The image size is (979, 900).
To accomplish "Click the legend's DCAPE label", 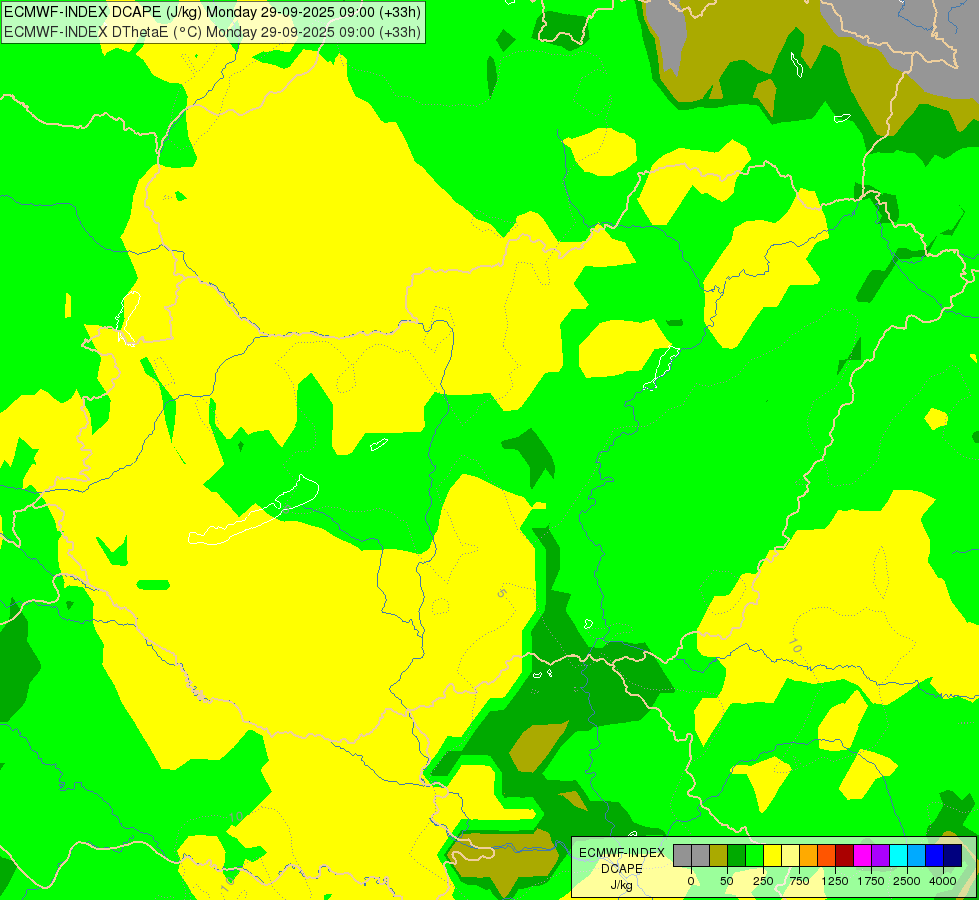I will 622,869.
